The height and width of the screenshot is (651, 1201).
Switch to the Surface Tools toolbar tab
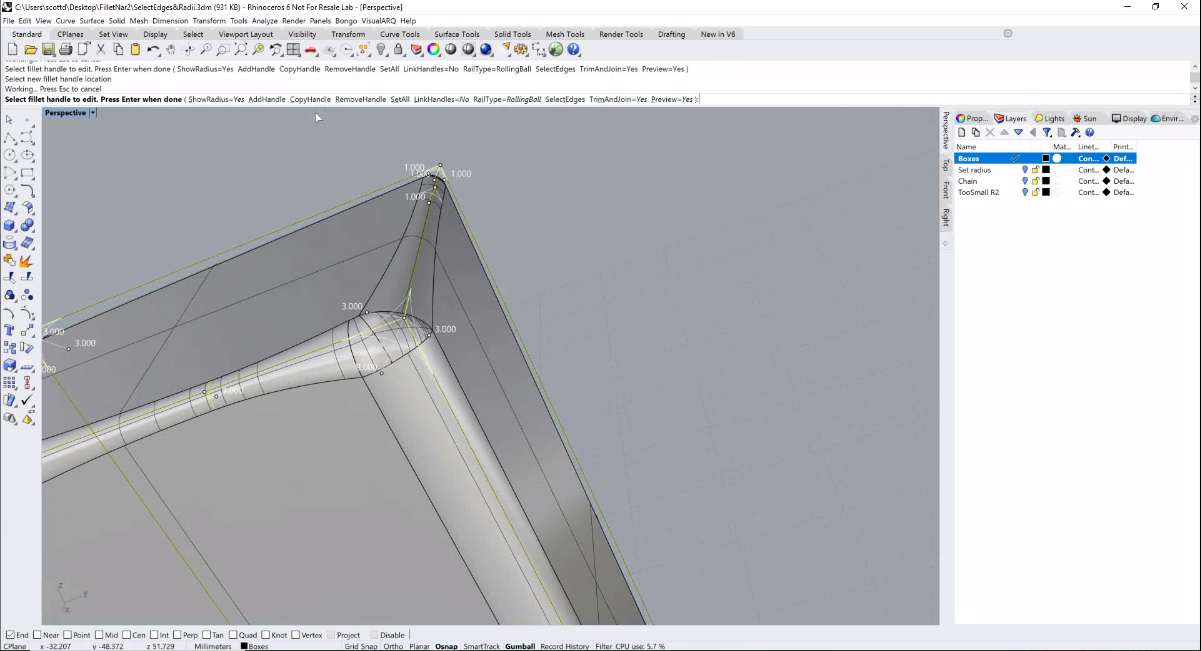[457, 34]
